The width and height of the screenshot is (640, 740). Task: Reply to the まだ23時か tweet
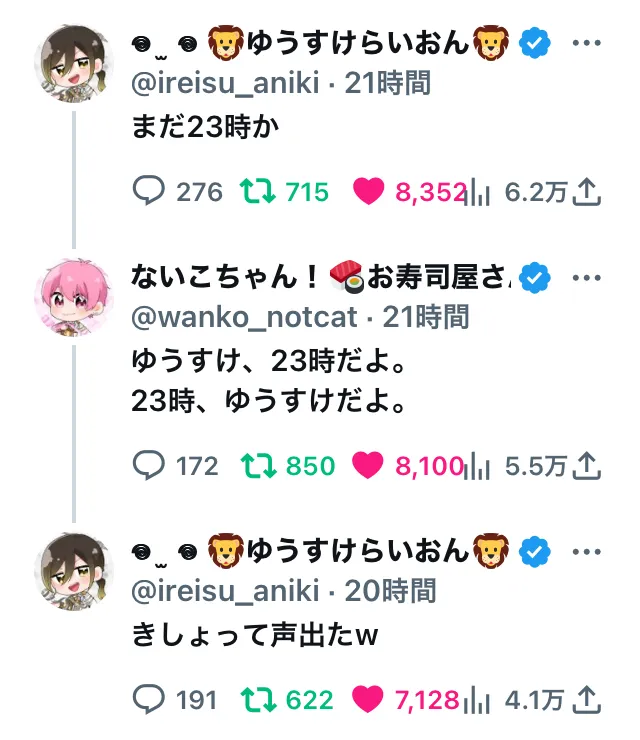pos(150,192)
